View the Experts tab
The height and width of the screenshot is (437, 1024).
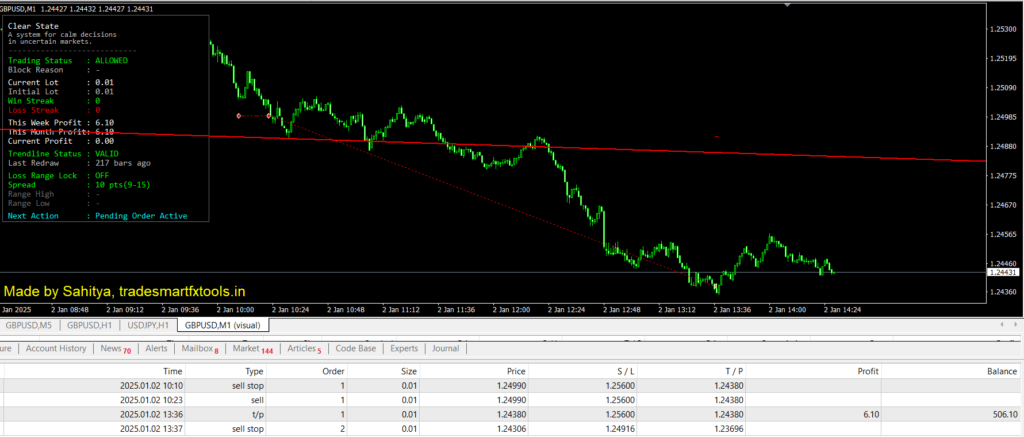[404, 349]
